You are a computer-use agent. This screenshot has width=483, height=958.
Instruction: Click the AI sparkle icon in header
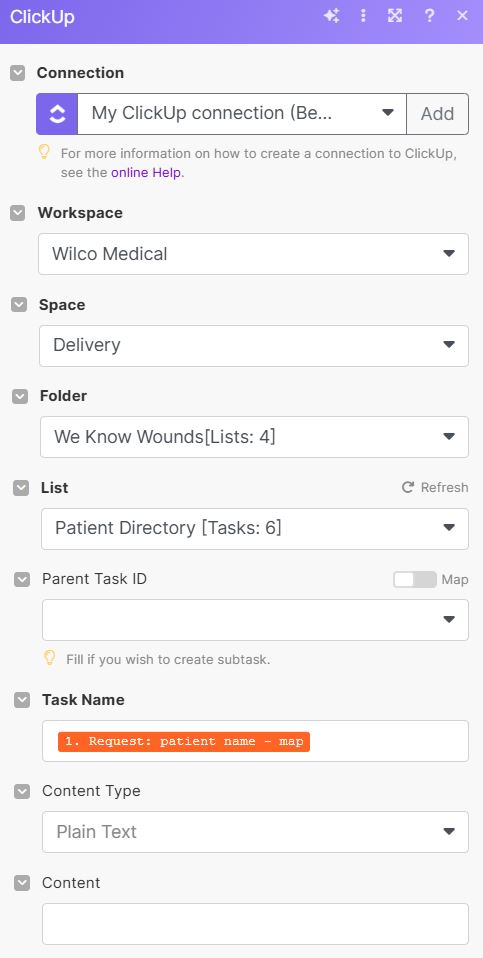tap(332, 16)
